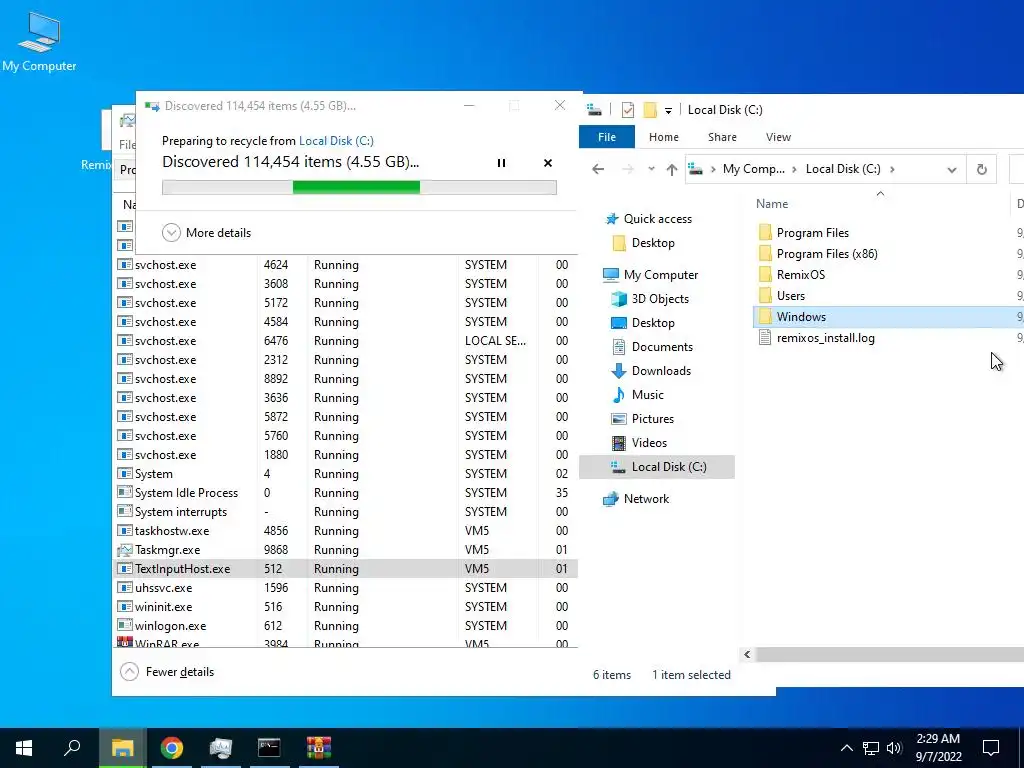Select the wininit.exe process
The image size is (1024, 768).
point(345,607)
